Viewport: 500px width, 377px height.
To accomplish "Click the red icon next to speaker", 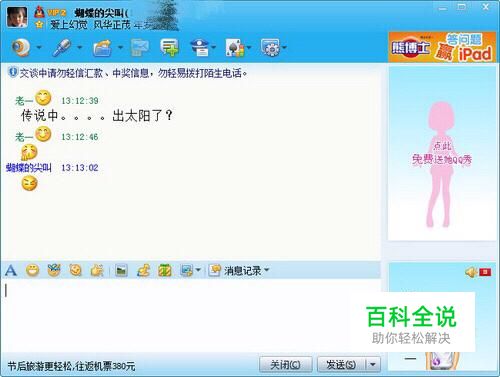I will click(x=485, y=272).
